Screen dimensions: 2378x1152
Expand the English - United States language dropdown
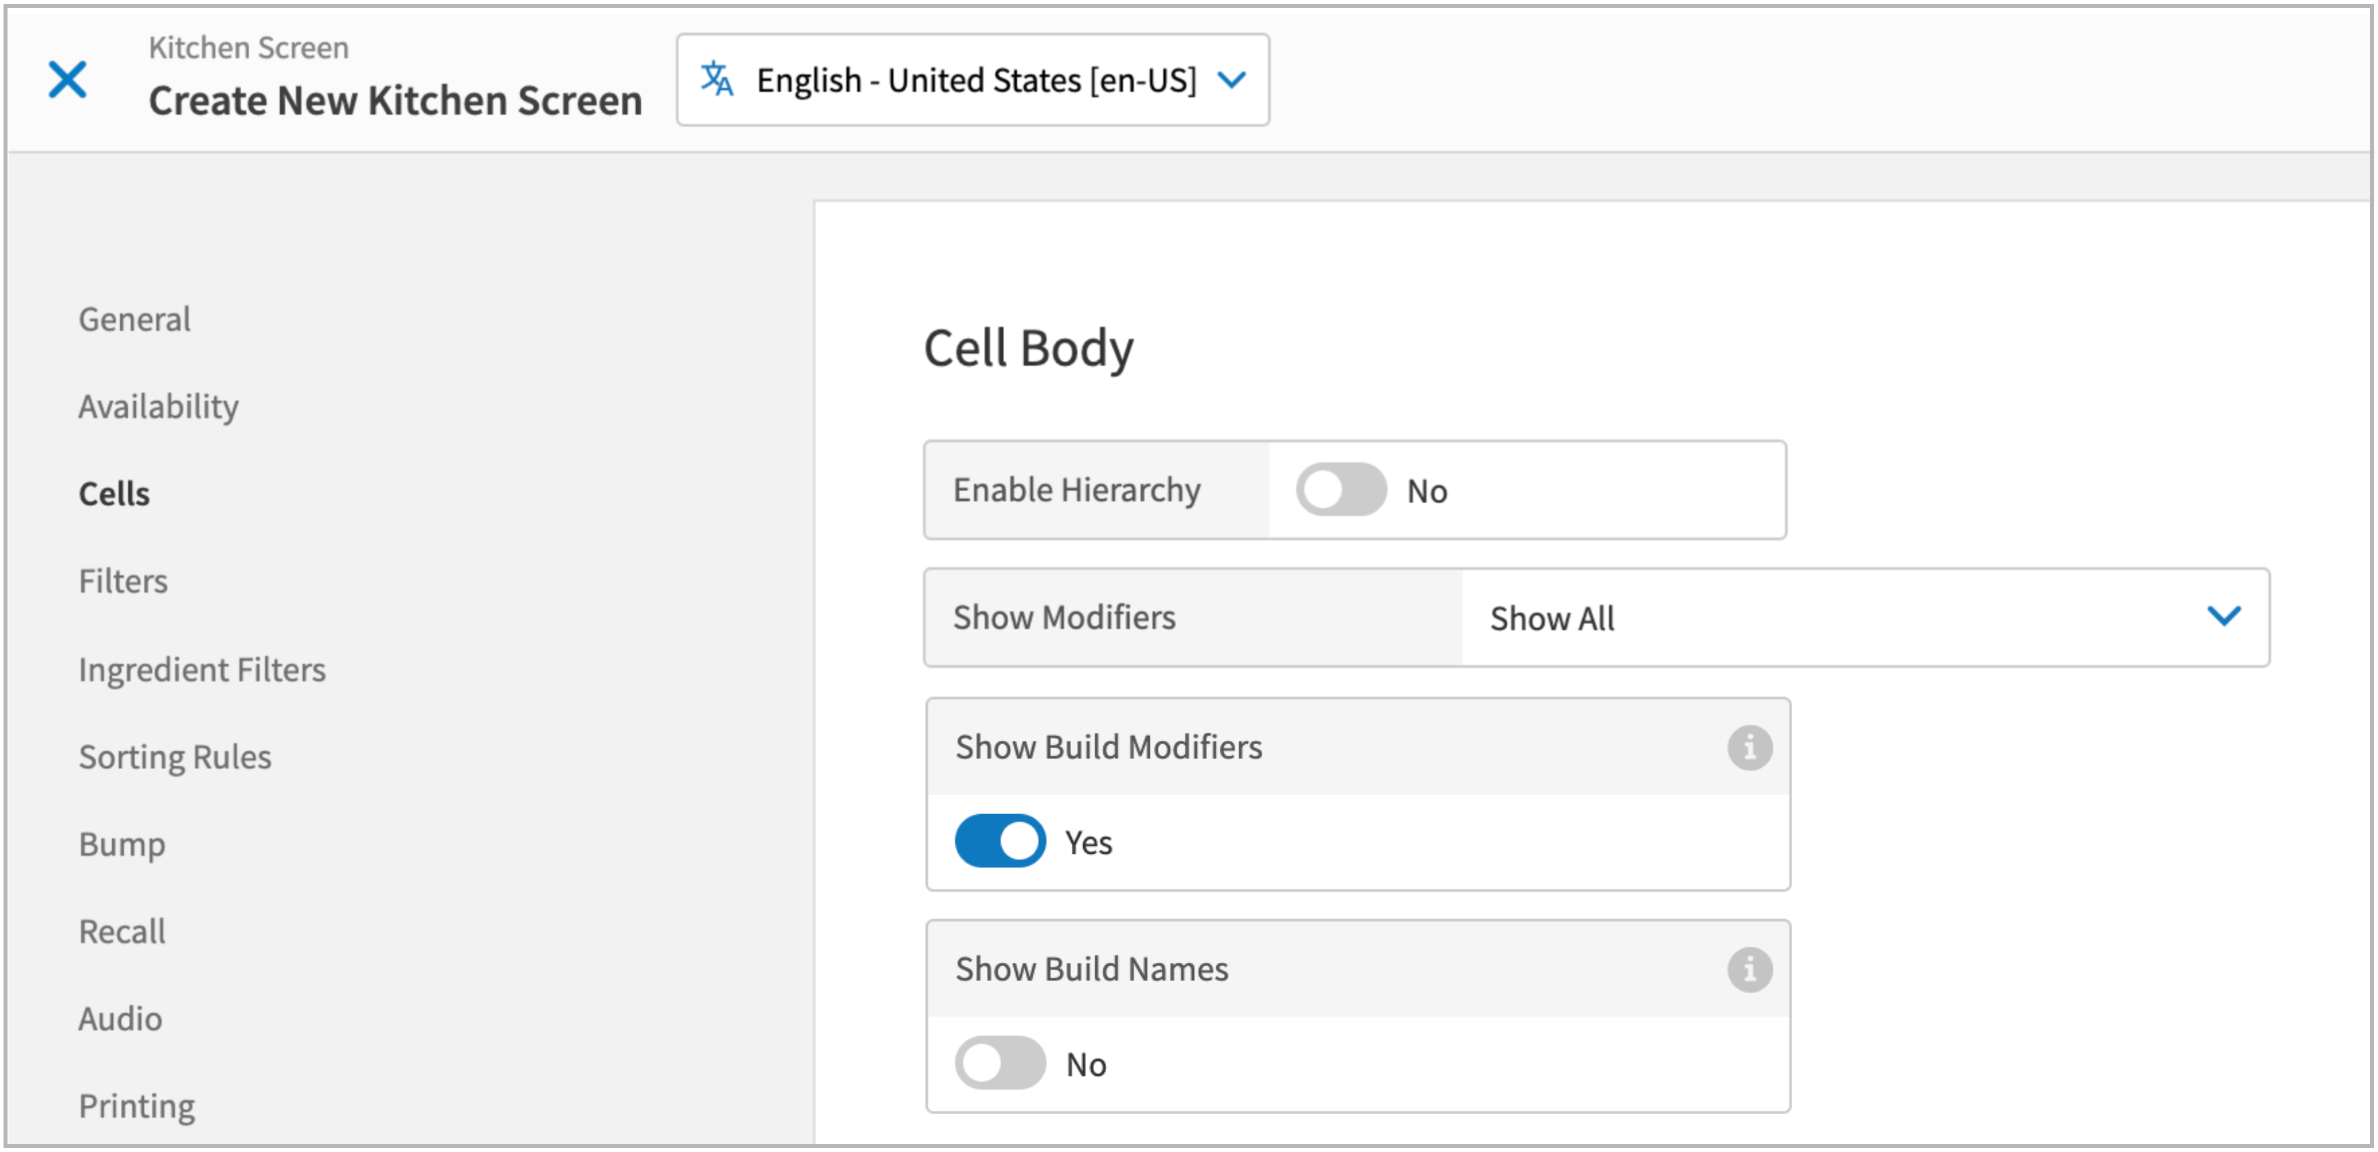pos(1232,79)
